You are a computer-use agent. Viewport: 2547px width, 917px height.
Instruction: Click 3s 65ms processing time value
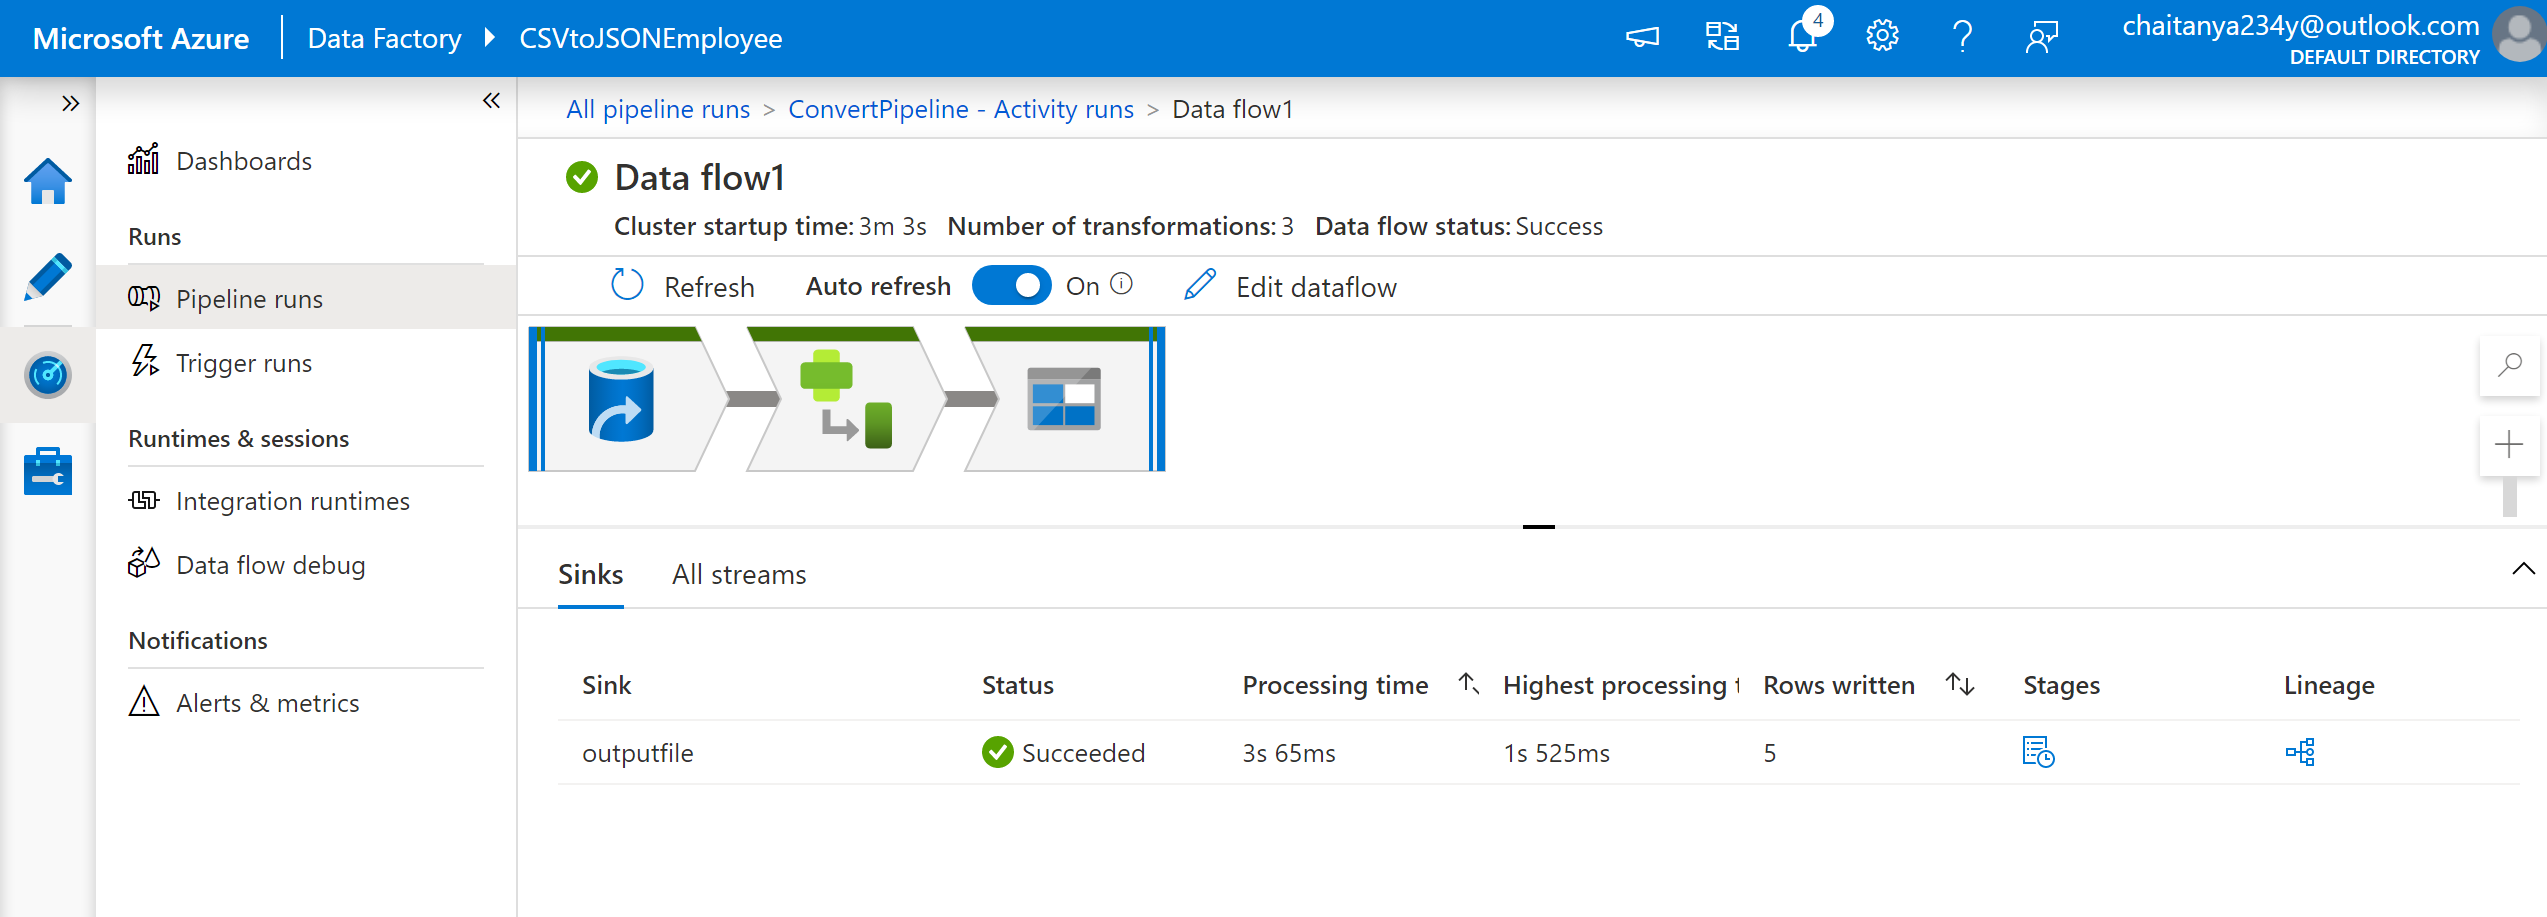click(x=1289, y=753)
